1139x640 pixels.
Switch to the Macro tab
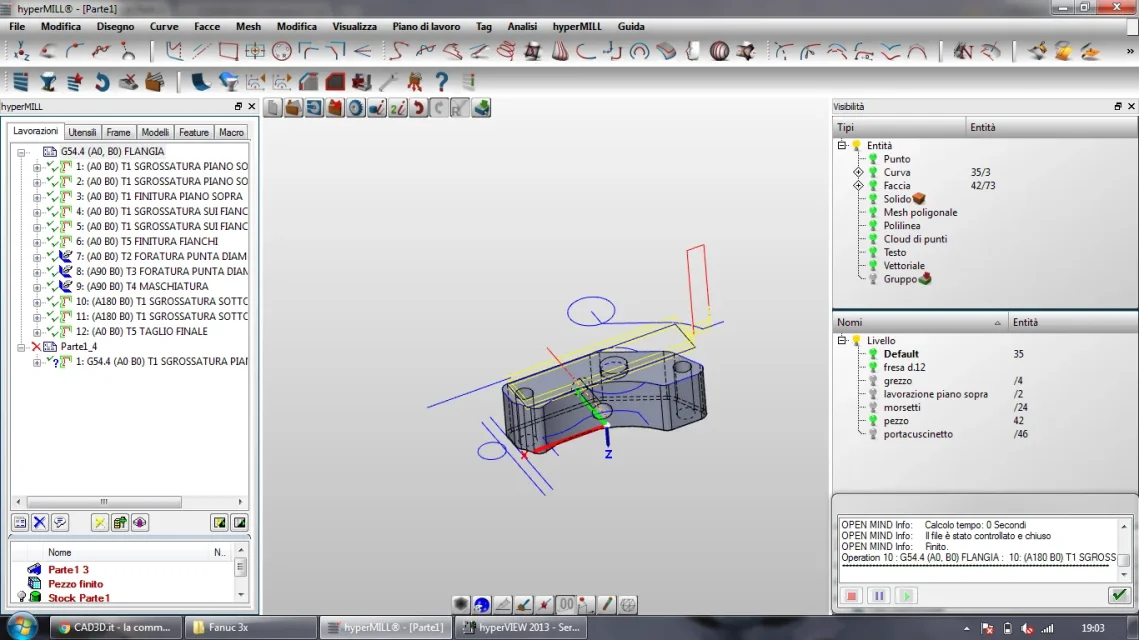coord(232,132)
